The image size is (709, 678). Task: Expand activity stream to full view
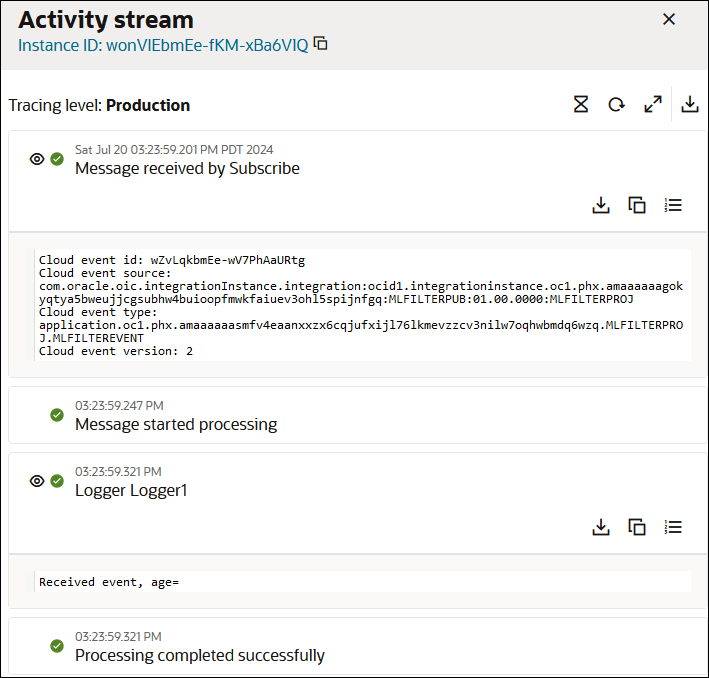coord(653,104)
